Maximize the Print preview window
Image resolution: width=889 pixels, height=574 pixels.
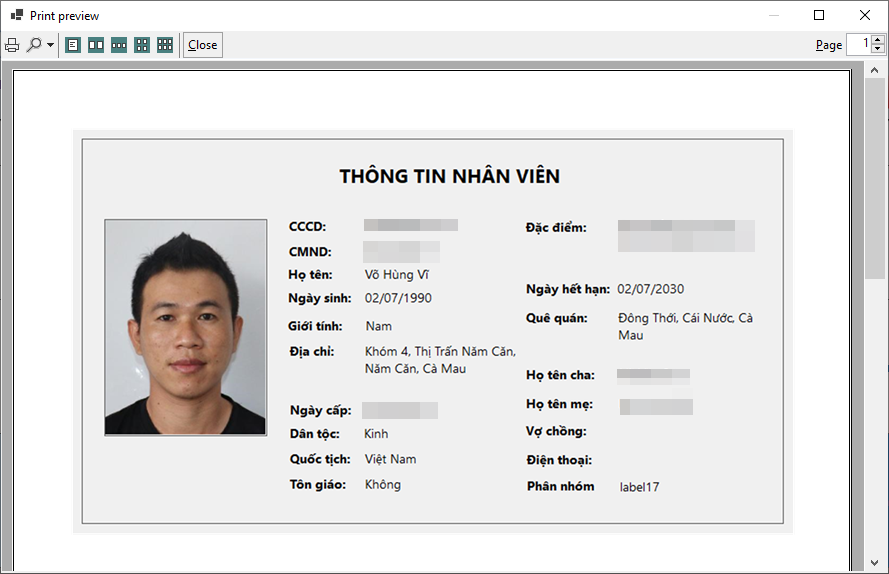click(819, 15)
